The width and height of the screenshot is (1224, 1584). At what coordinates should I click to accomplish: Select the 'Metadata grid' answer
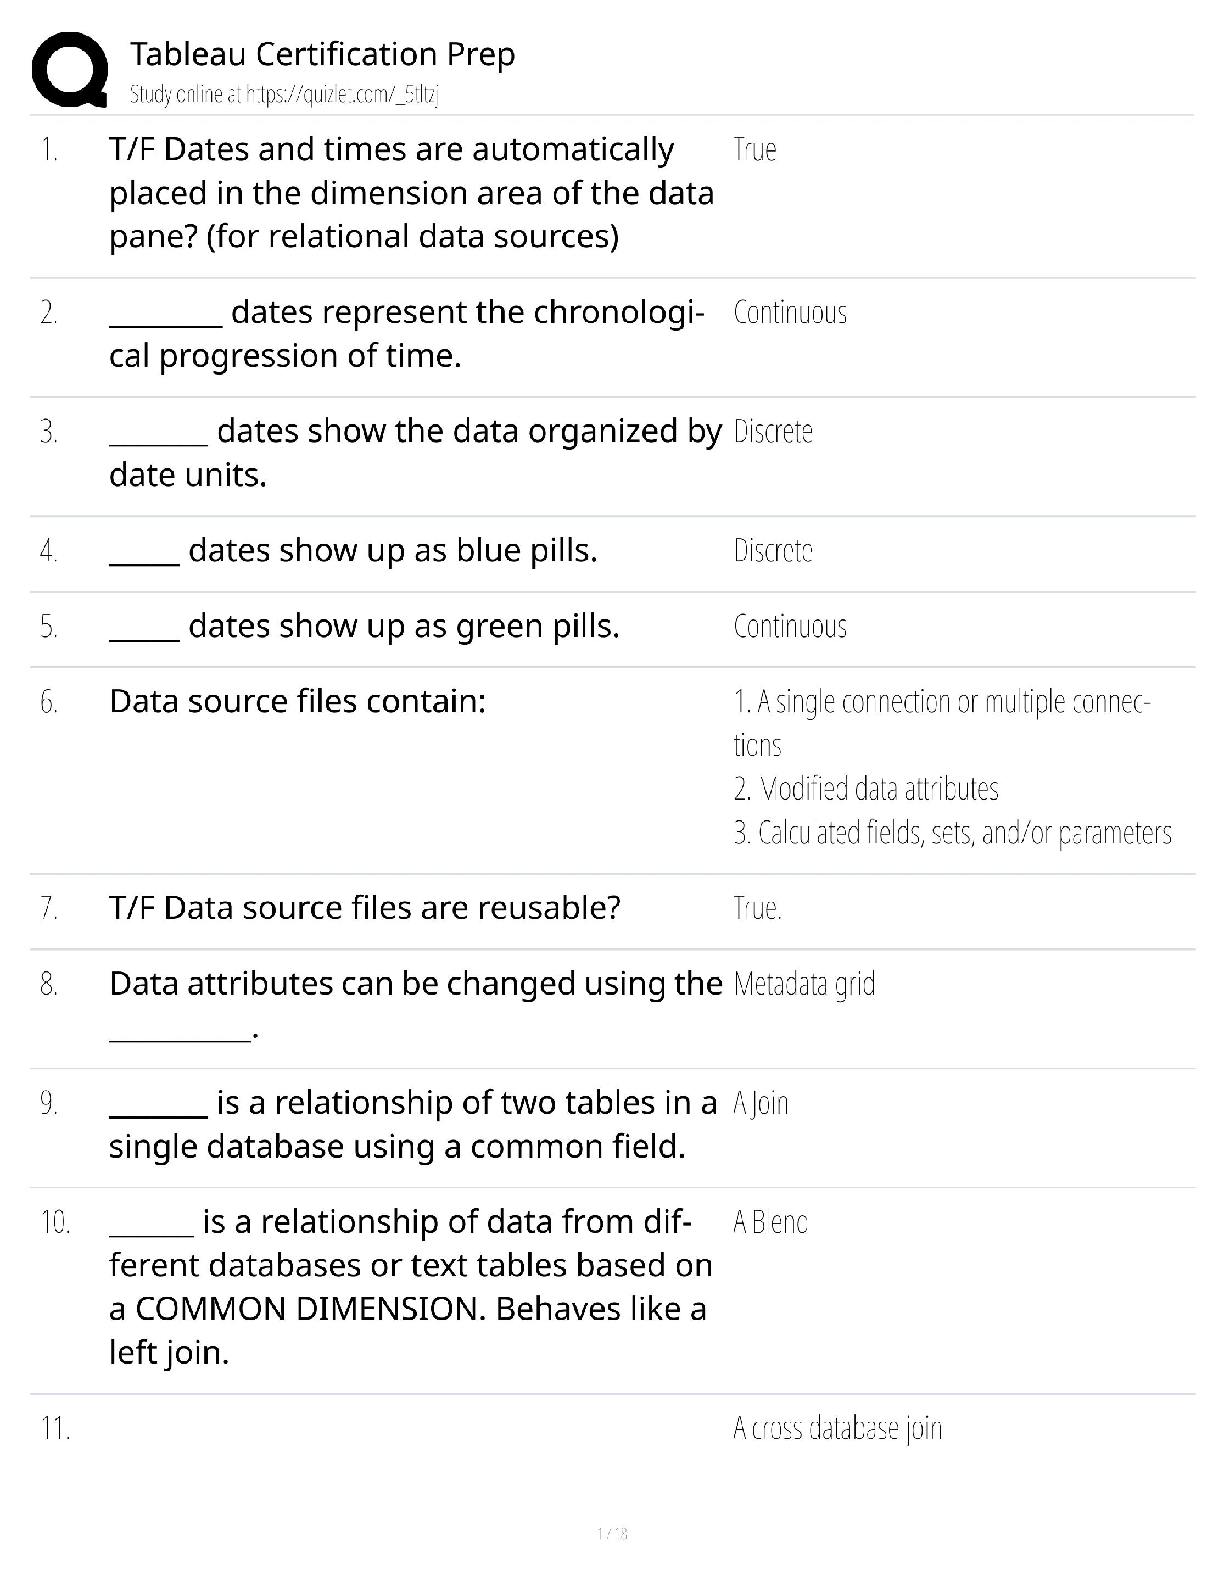[x=804, y=985]
